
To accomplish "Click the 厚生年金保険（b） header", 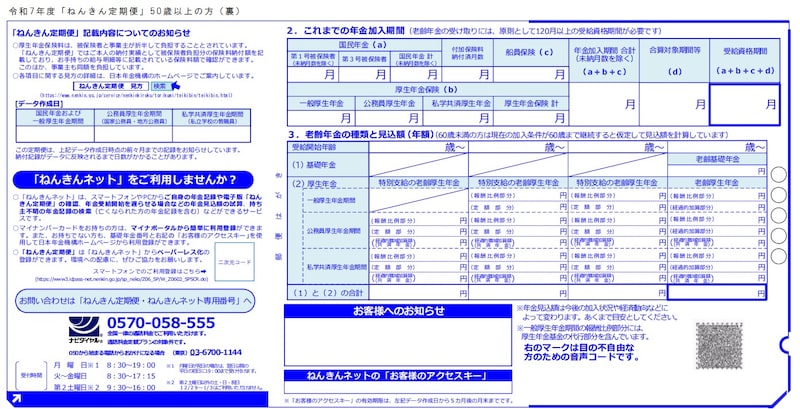I will [428, 89].
